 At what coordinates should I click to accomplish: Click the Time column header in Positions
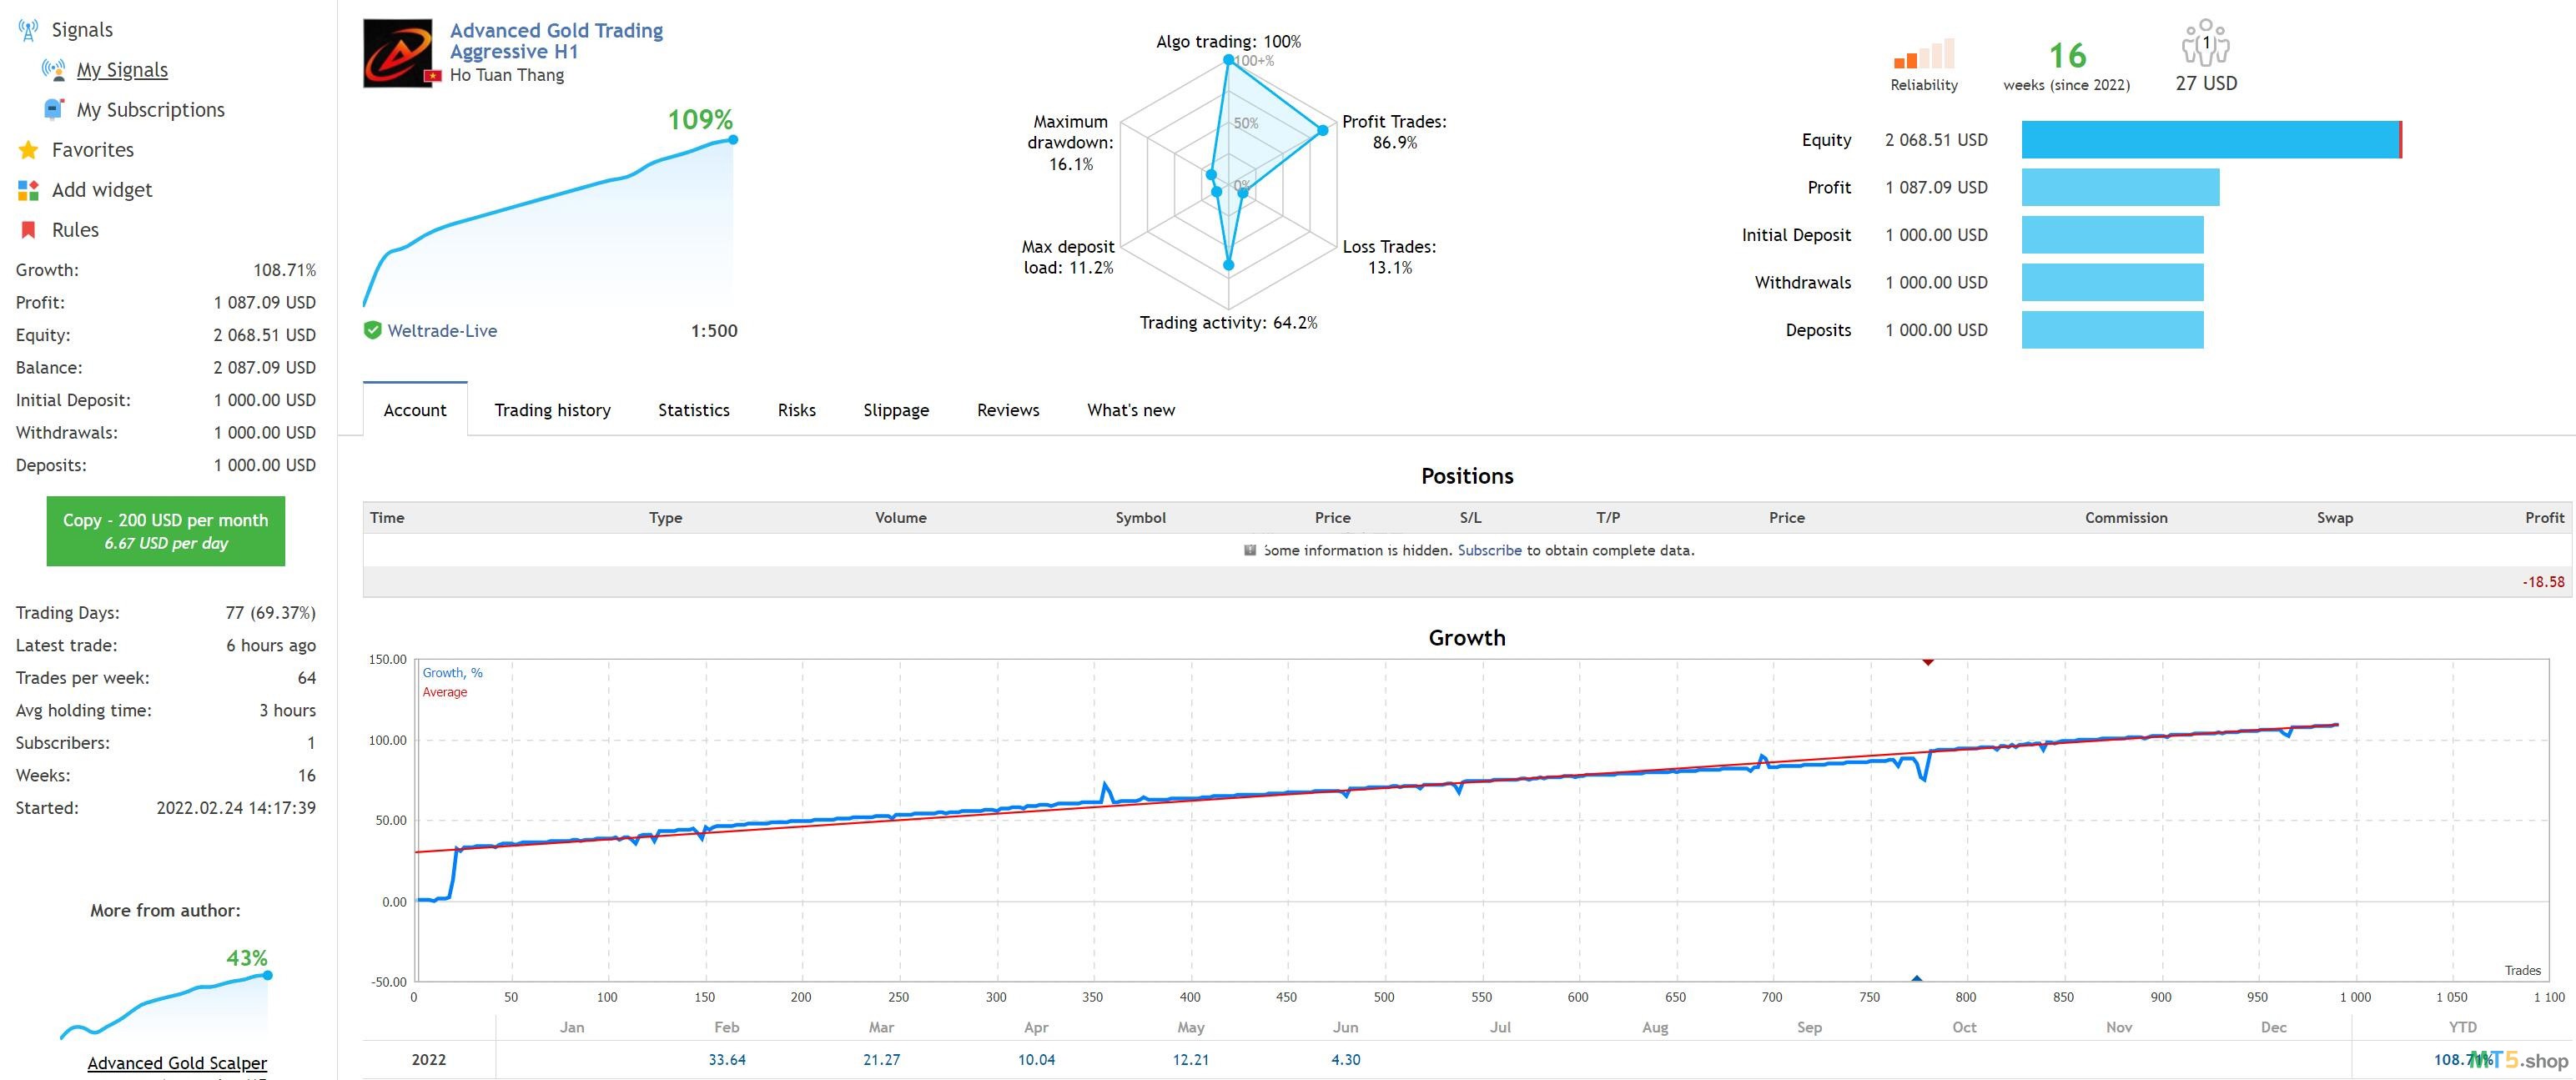pyautogui.click(x=387, y=517)
